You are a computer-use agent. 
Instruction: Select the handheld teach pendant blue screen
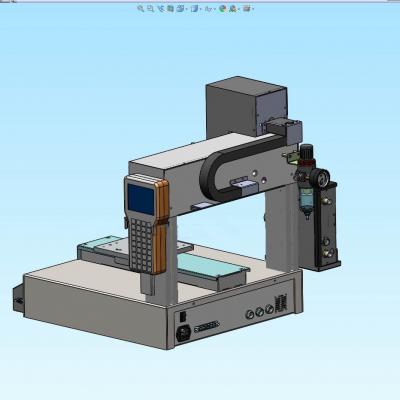[141, 199]
